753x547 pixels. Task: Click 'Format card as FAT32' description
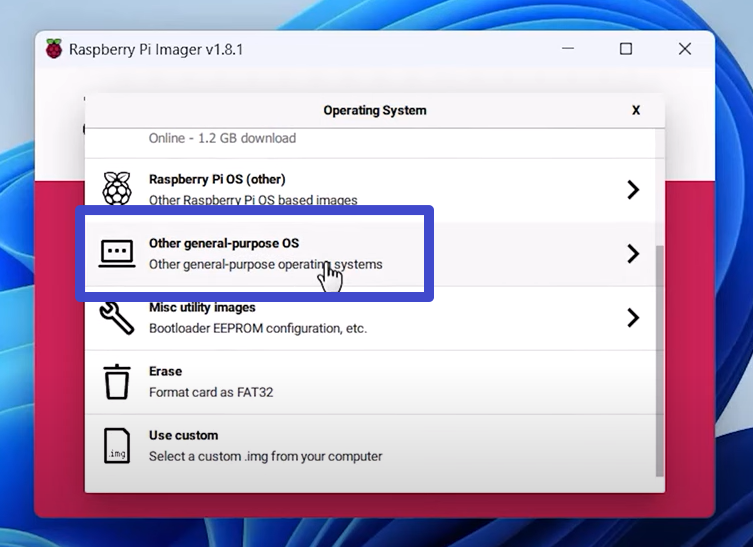[x=211, y=392]
